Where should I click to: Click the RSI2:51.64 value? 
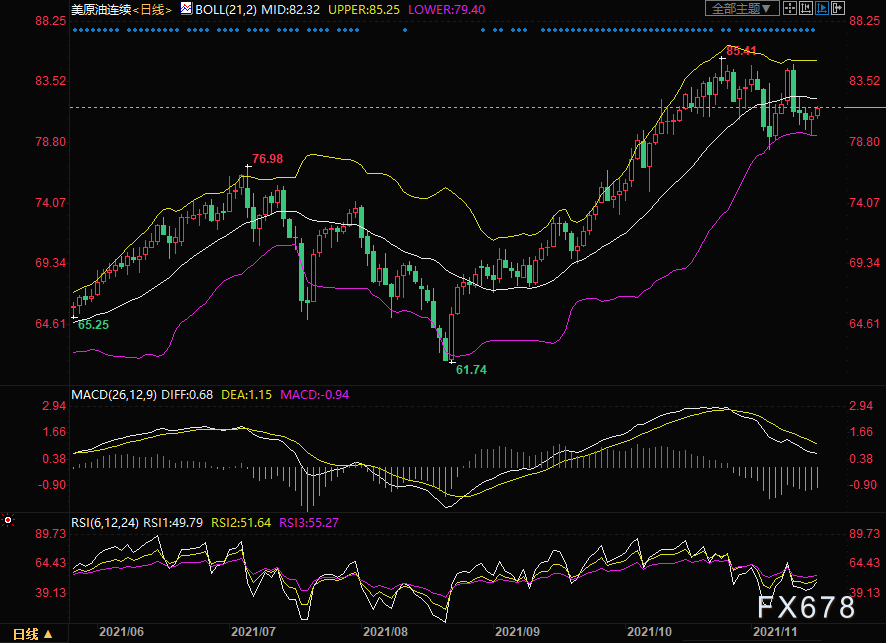[x=241, y=523]
